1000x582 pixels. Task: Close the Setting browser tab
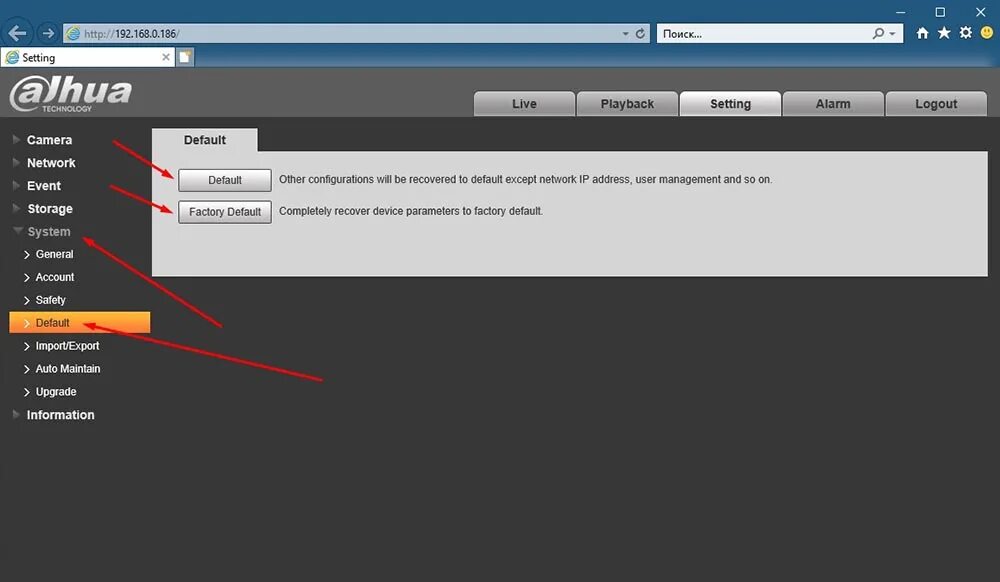pos(166,57)
